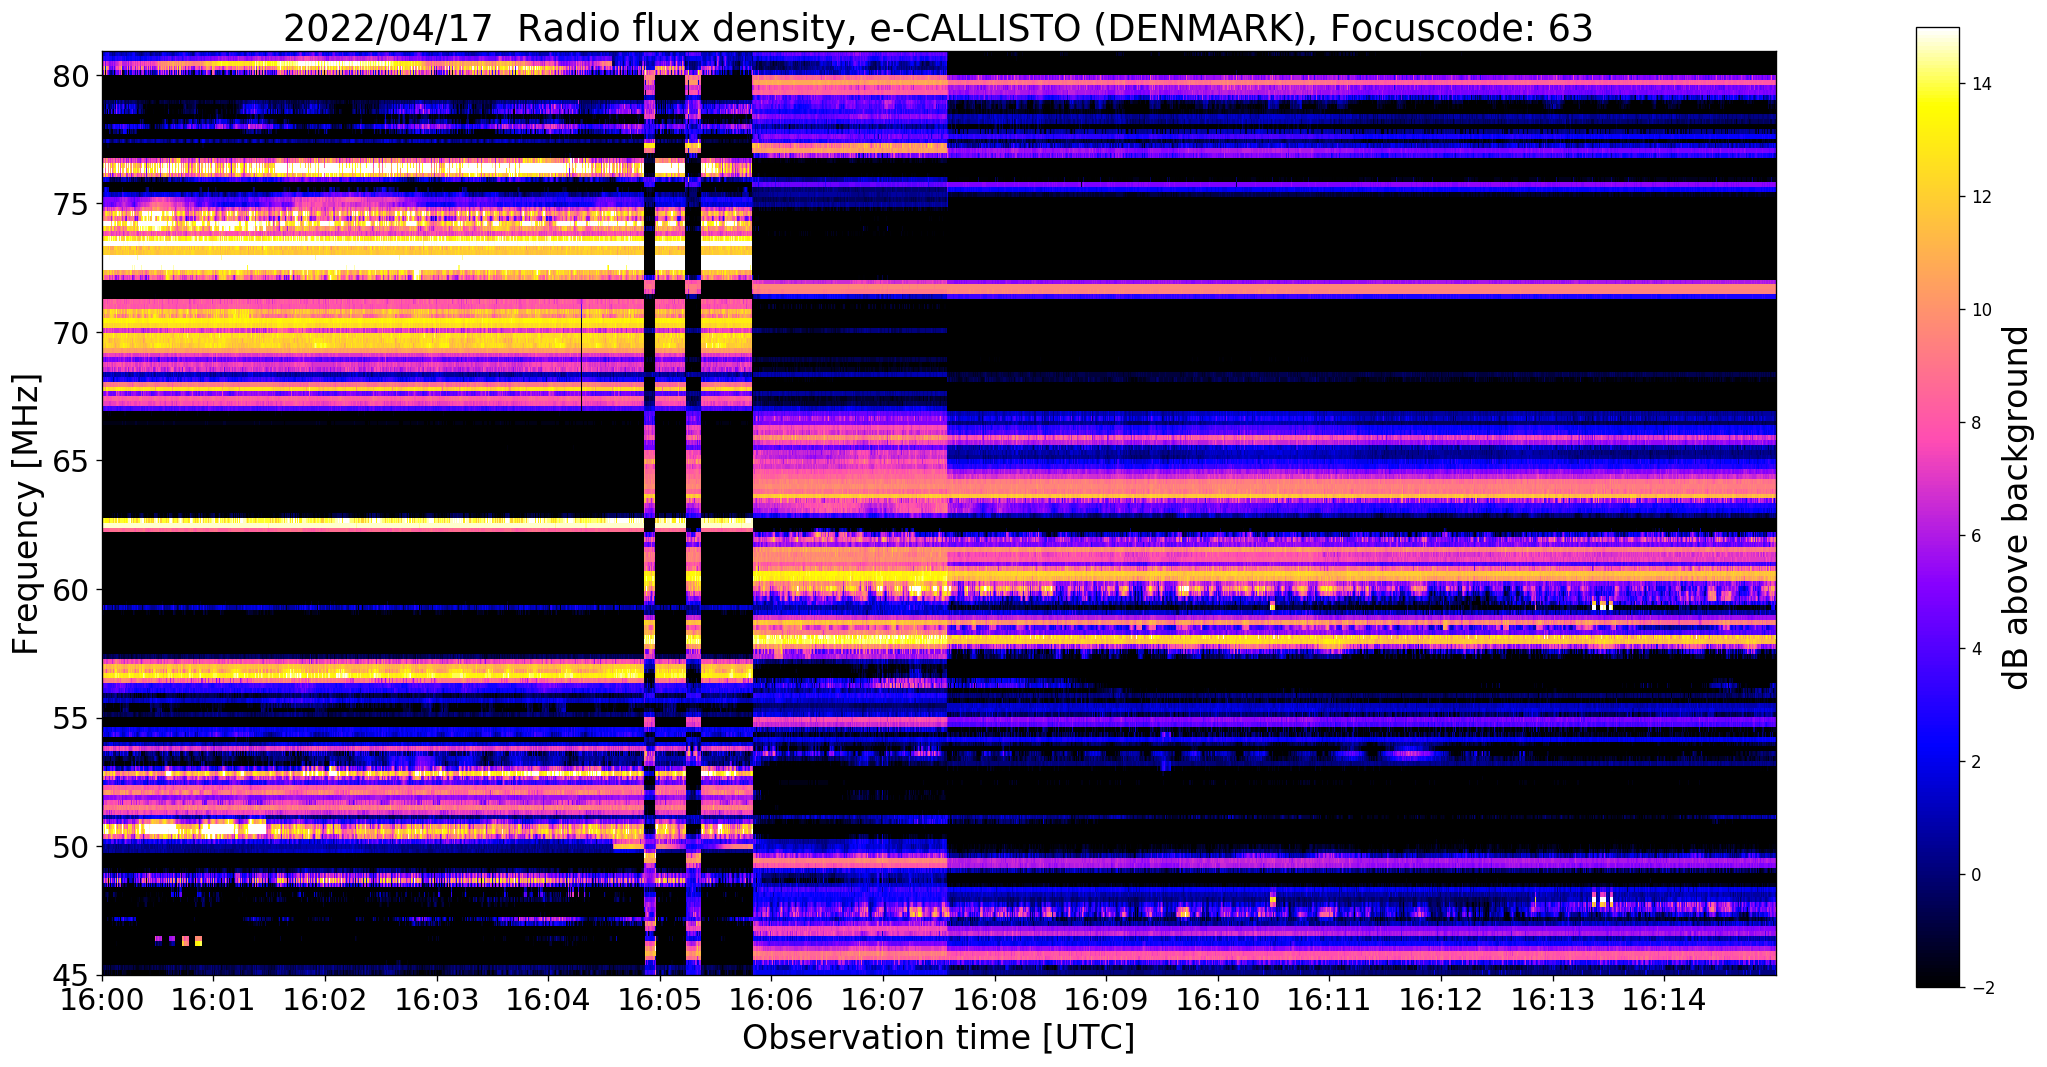Click the 'dB above background' colorbar label
2047x1067 pixels.
tap(2016, 507)
